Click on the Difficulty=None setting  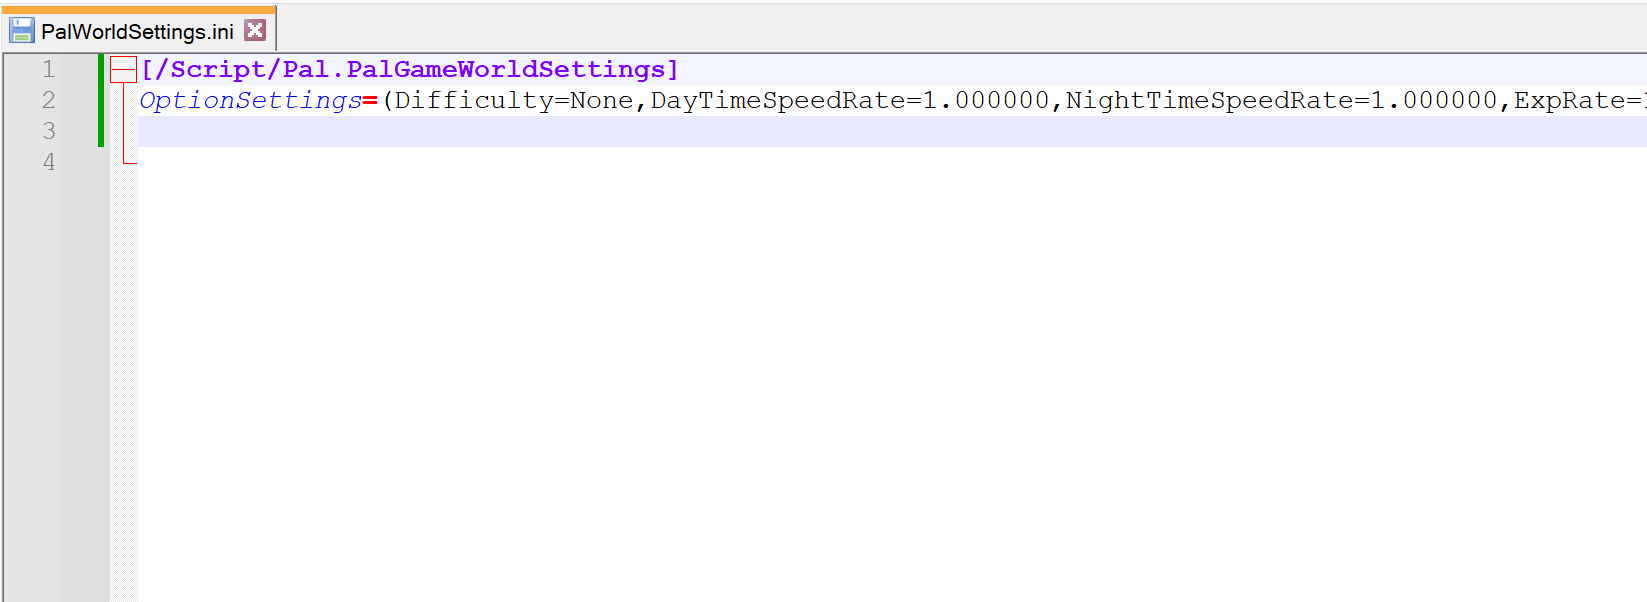click(x=514, y=101)
